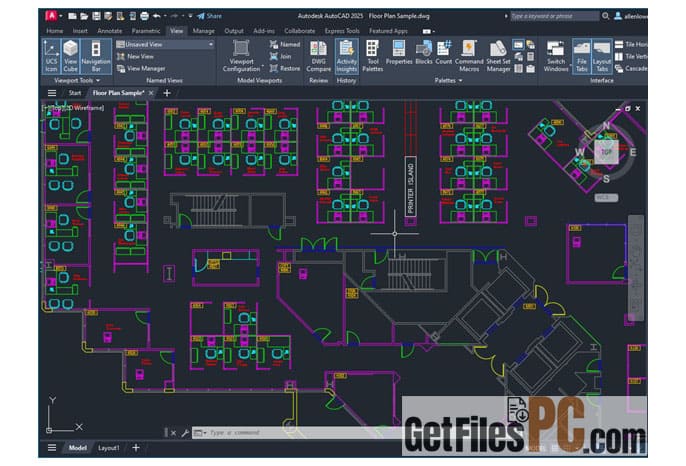Click the keyword search input field
Viewport: 686px width, 466px height.
(x=554, y=16)
